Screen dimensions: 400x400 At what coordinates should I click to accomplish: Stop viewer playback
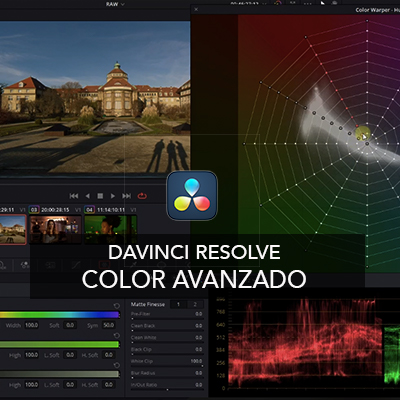pyautogui.click(x=100, y=196)
